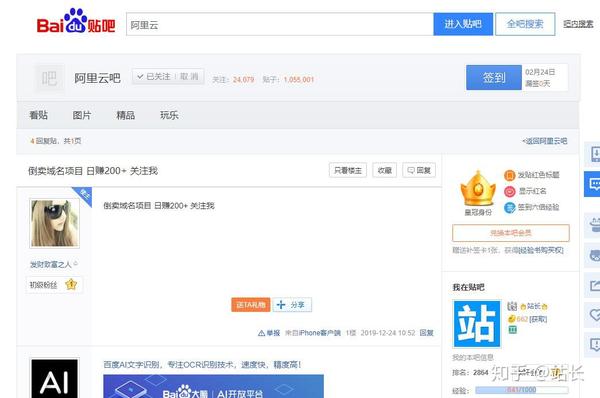Open the thread title 倒卖域名项目 日赚200+ 关注我

pos(93,171)
